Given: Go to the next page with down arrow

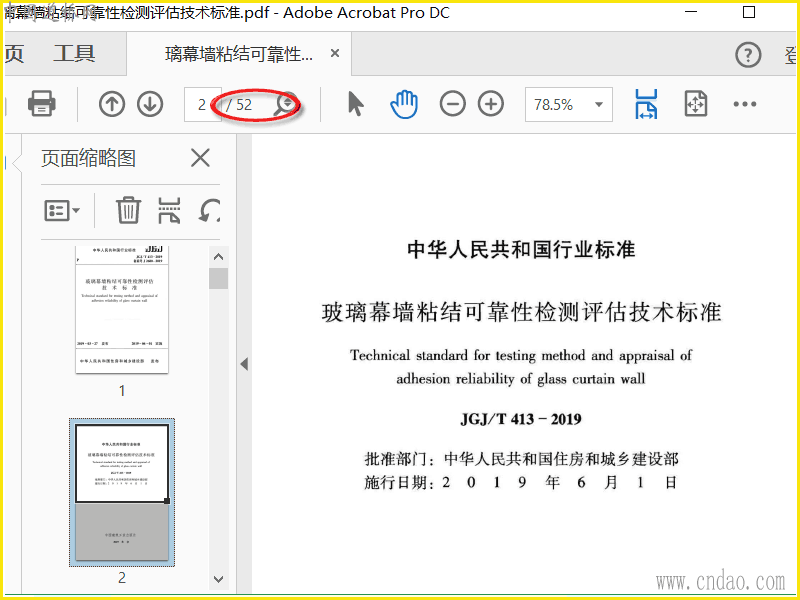Looking at the screenshot, I should pyautogui.click(x=150, y=104).
